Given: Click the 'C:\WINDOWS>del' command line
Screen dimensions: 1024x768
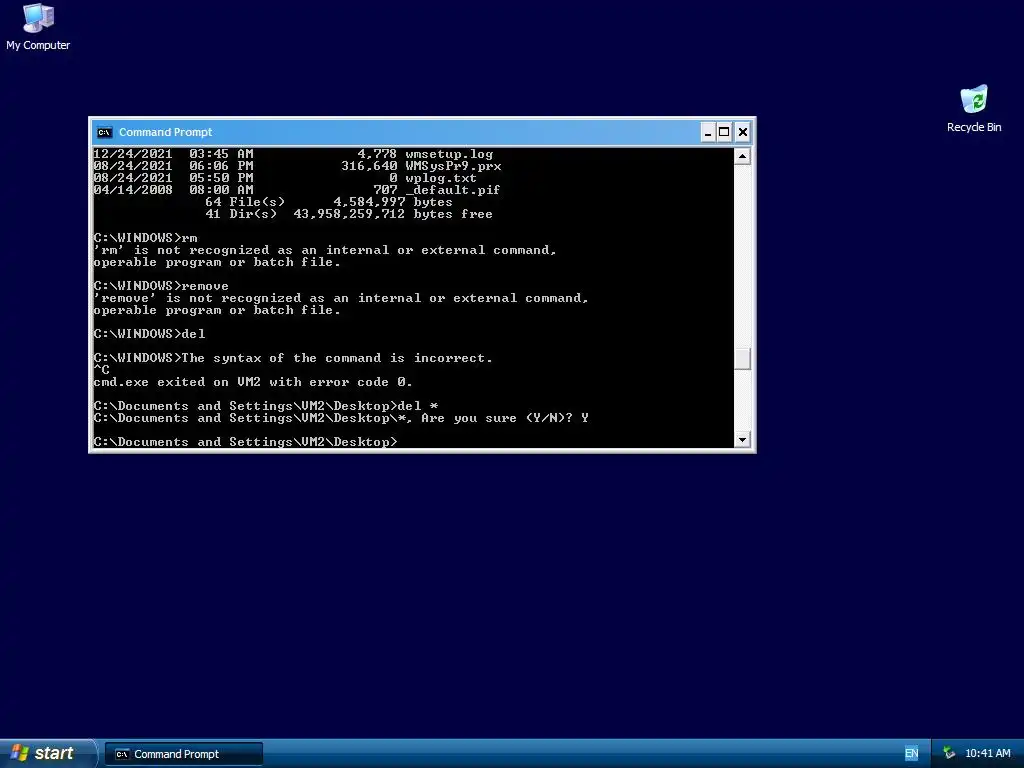Looking at the screenshot, I should pyautogui.click(x=149, y=334).
